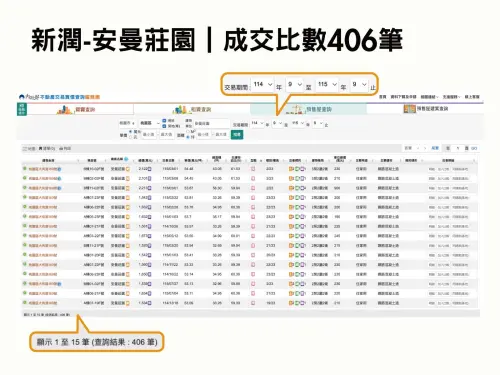The height and width of the screenshot is (375, 500).
Task: Switch to the 預售屋建案查詢 tab
Action: pyautogui.click(x=426, y=109)
